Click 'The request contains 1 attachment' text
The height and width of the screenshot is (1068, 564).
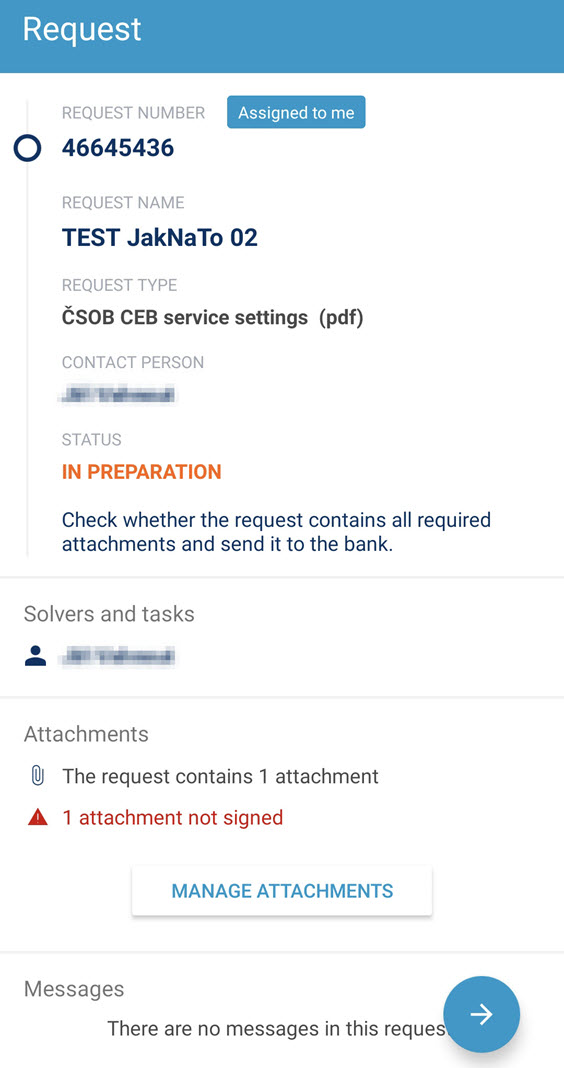pyautogui.click(x=220, y=776)
